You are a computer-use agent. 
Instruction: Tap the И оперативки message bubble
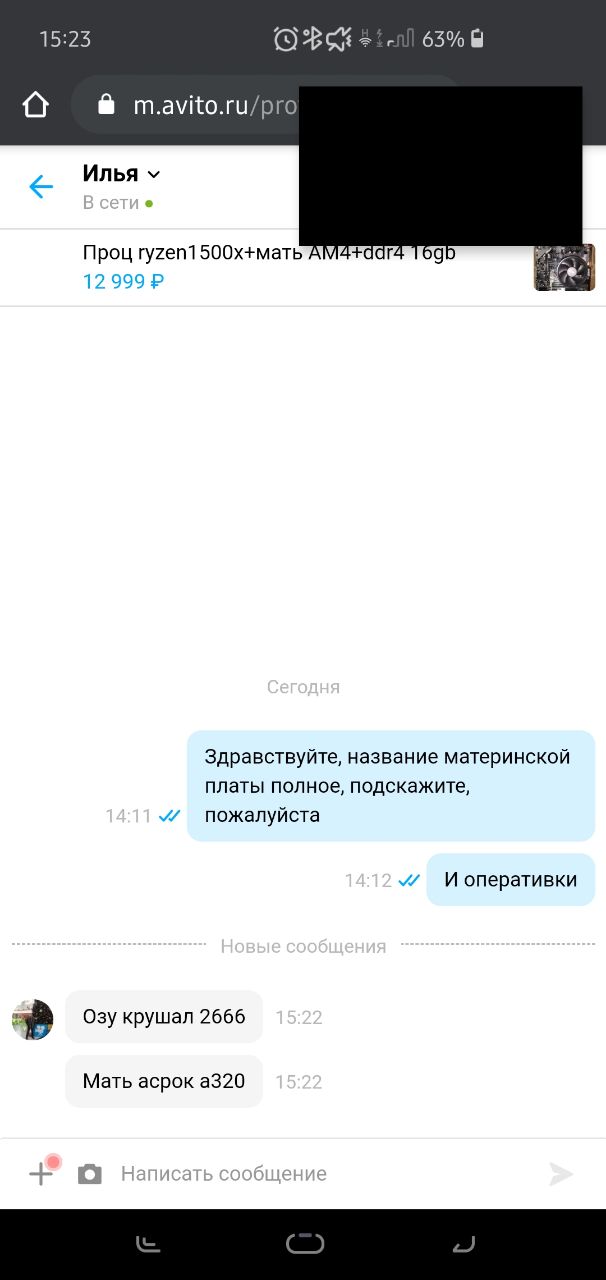[511, 880]
